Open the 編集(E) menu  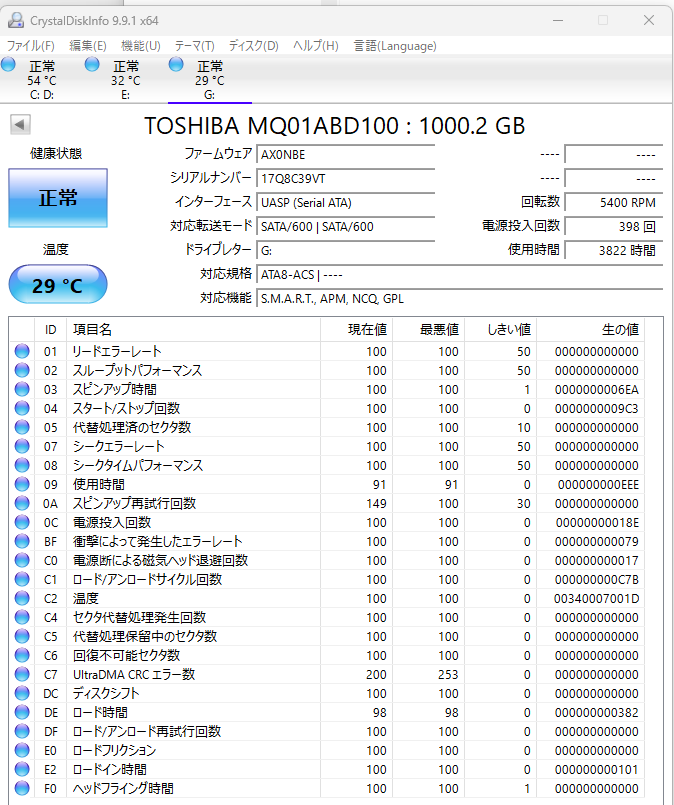point(88,46)
